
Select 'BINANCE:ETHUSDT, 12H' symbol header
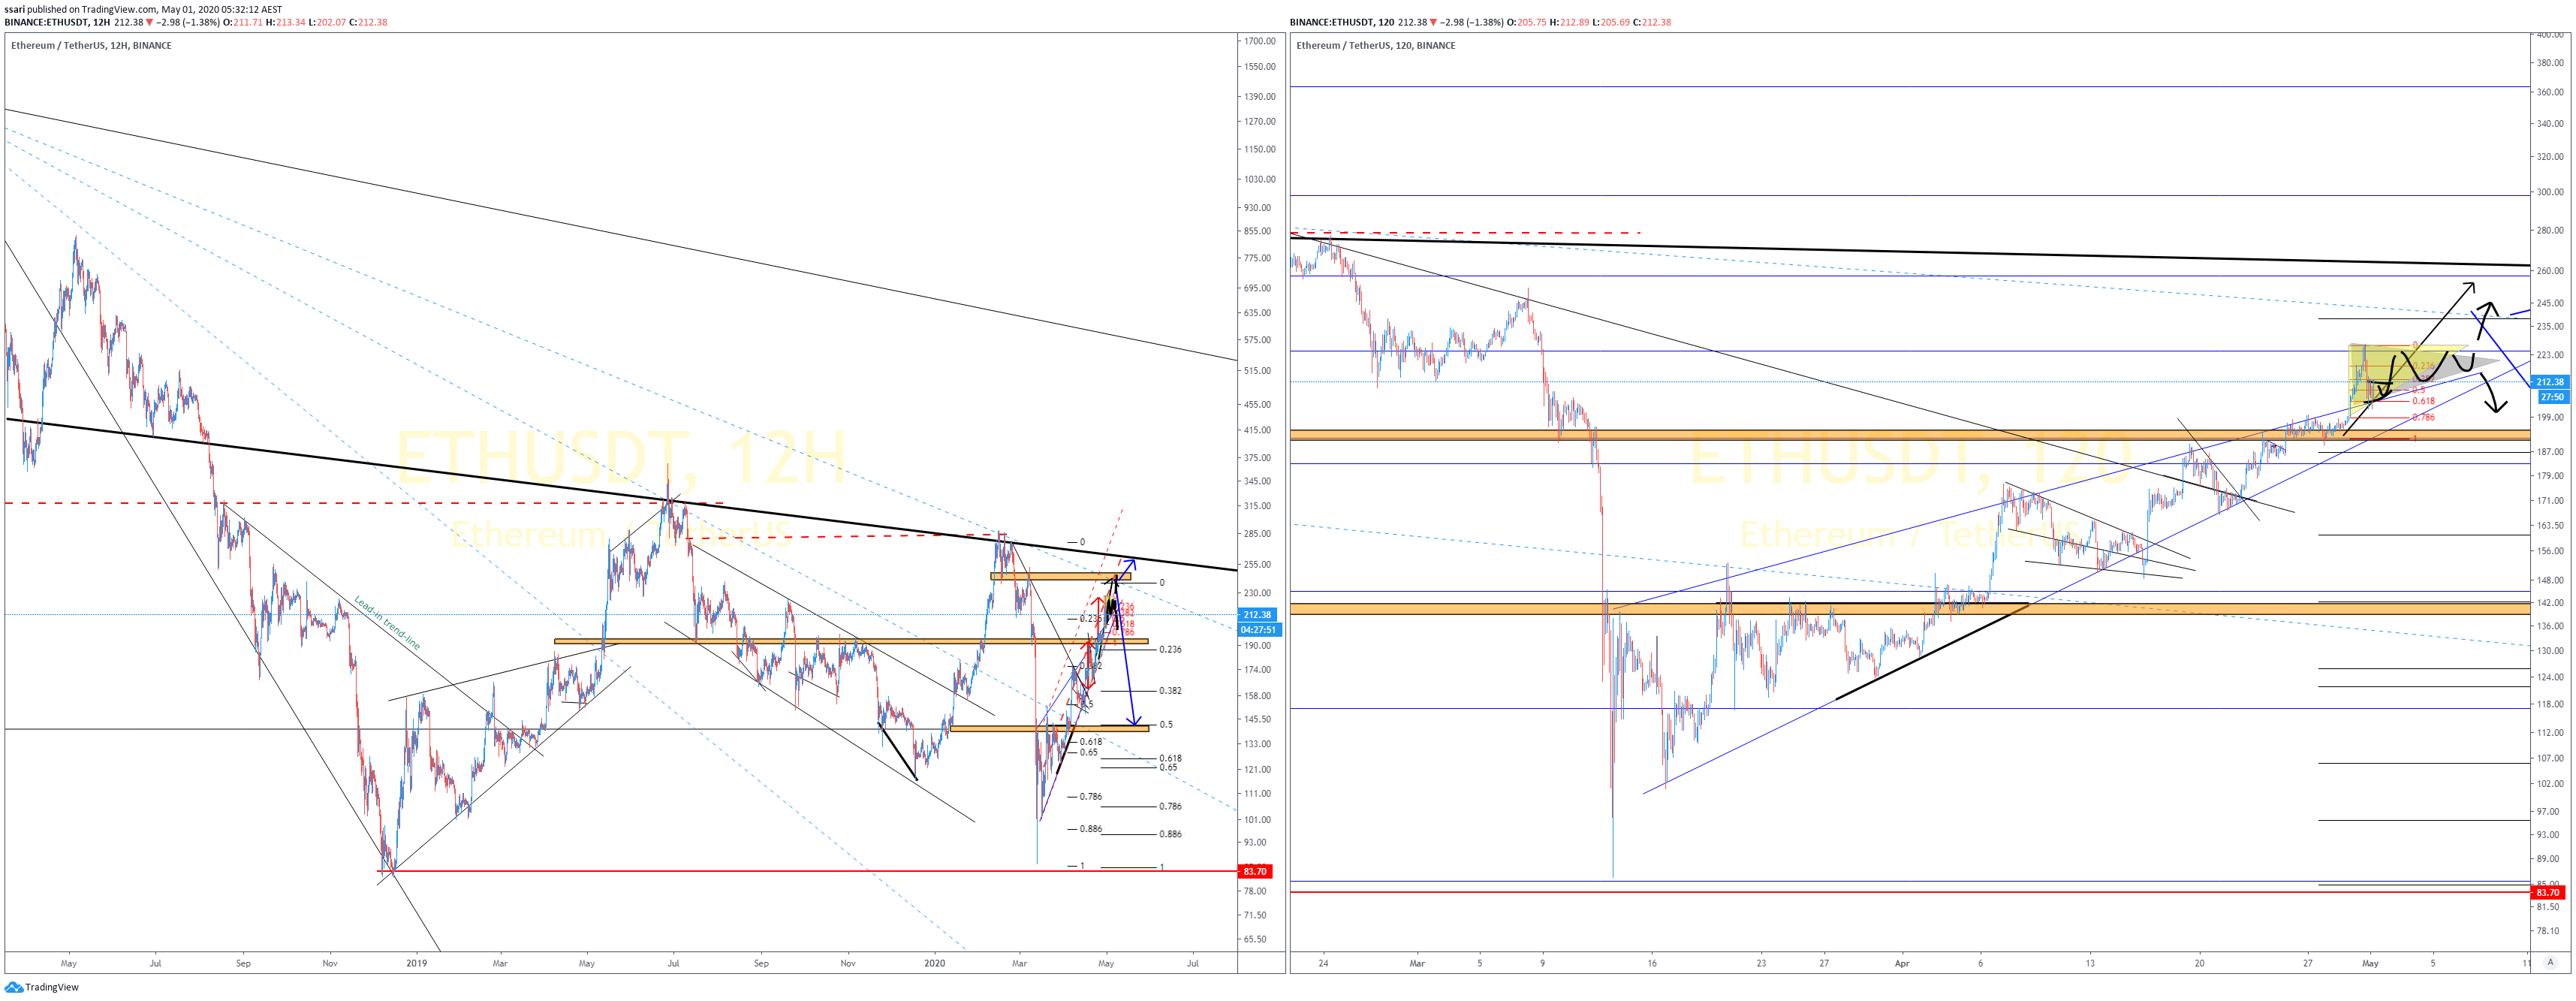click(x=57, y=22)
